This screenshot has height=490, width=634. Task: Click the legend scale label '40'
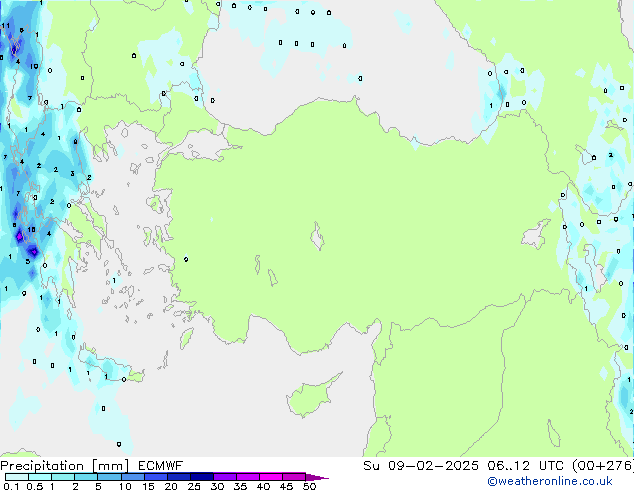[x=263, y=486]
